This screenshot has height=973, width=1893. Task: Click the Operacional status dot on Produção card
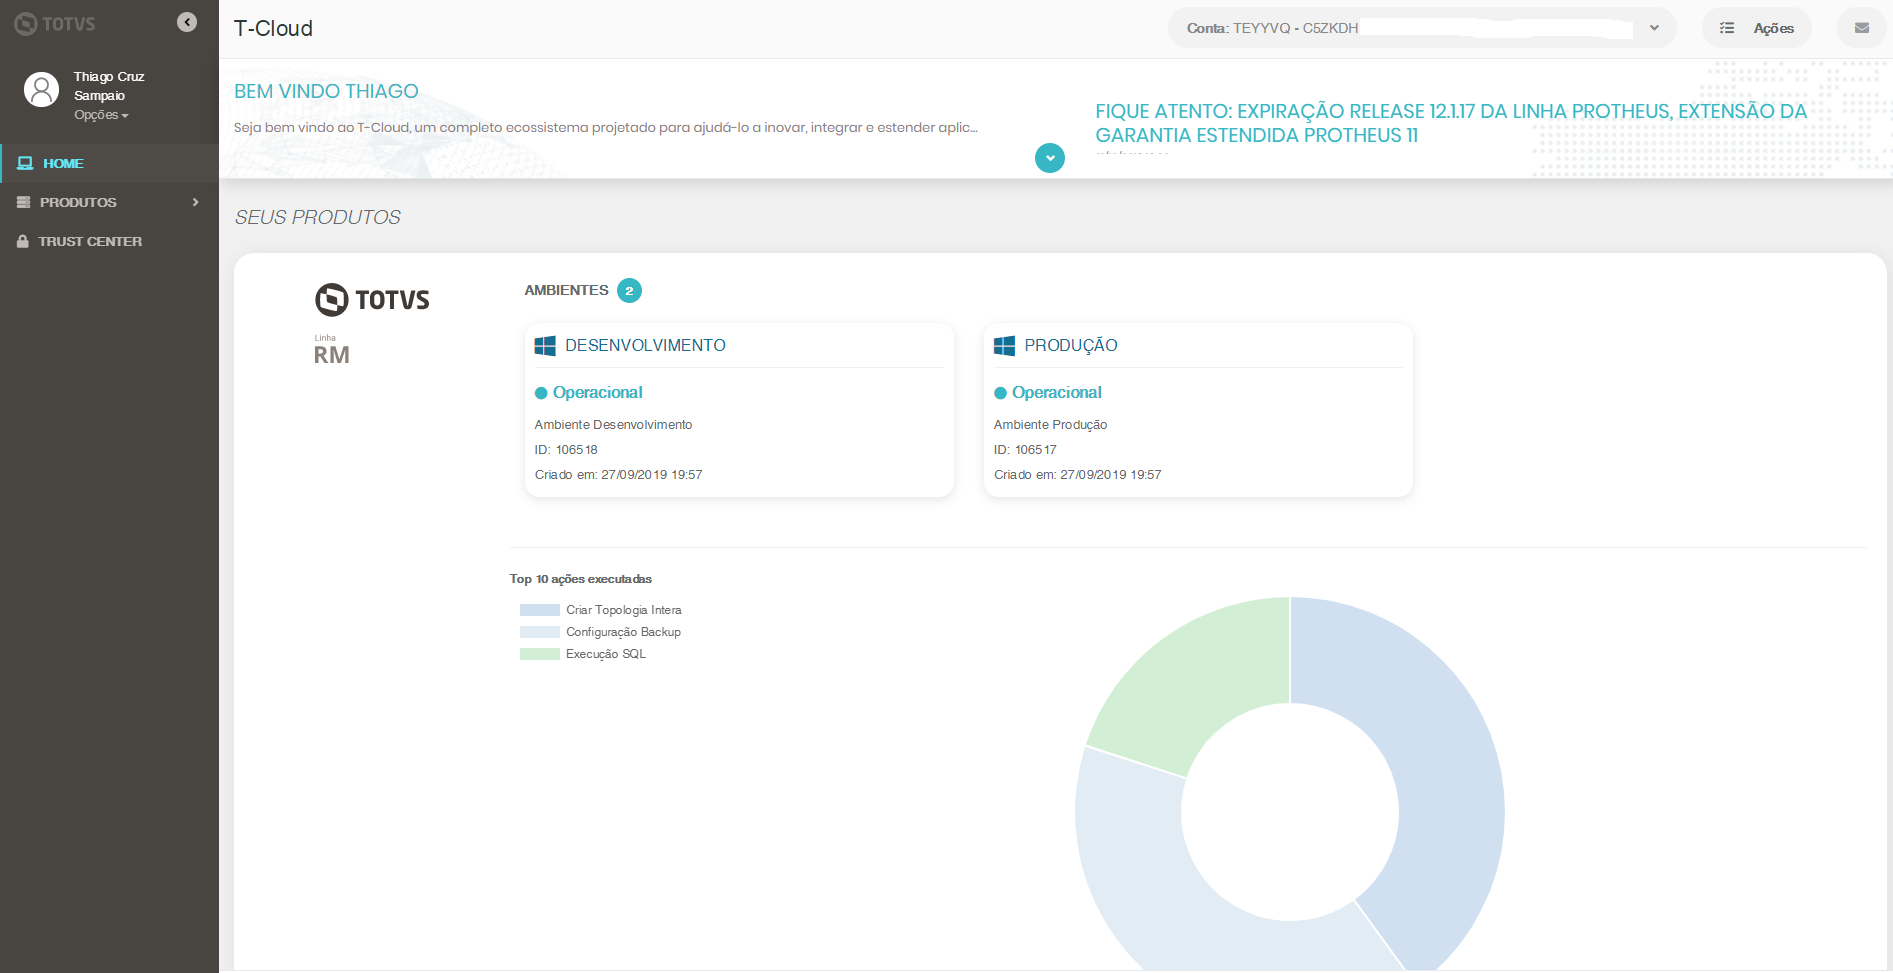pos(1000,392)
